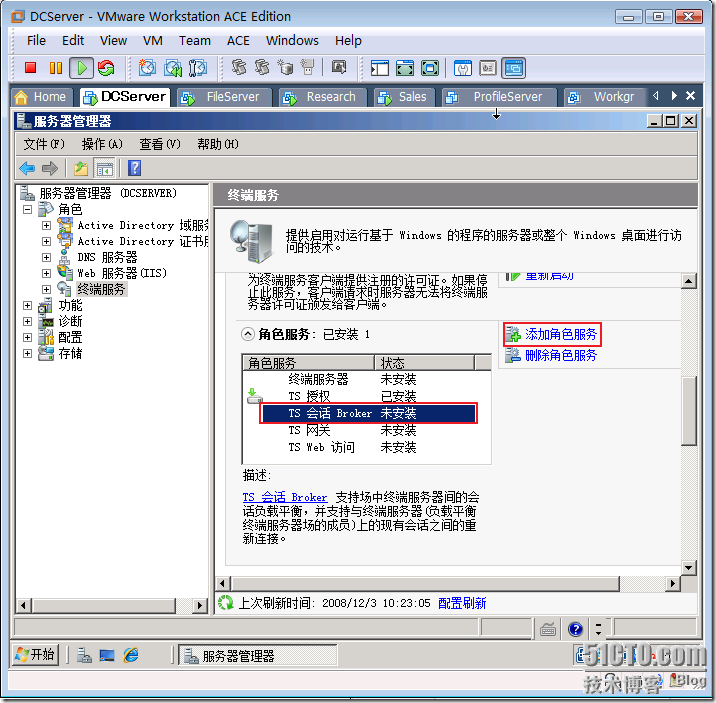
Task: Click the VMware reset restart icon
Action: [x=106, y=68]
